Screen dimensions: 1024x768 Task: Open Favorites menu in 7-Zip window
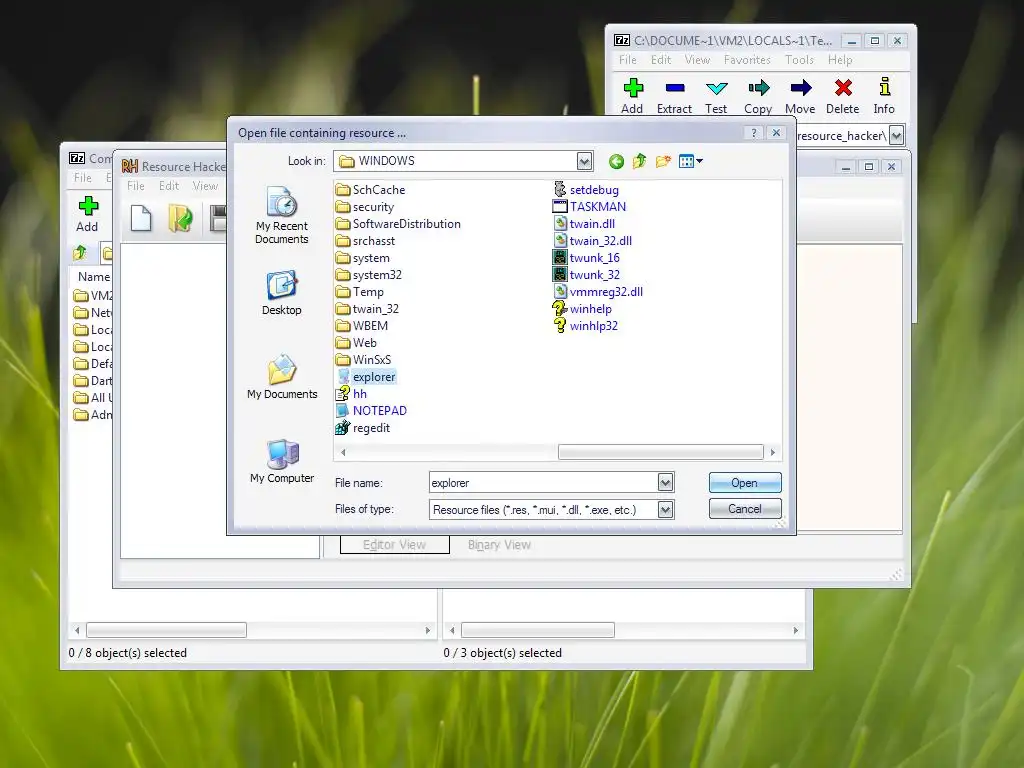click(x=747, y=60)
